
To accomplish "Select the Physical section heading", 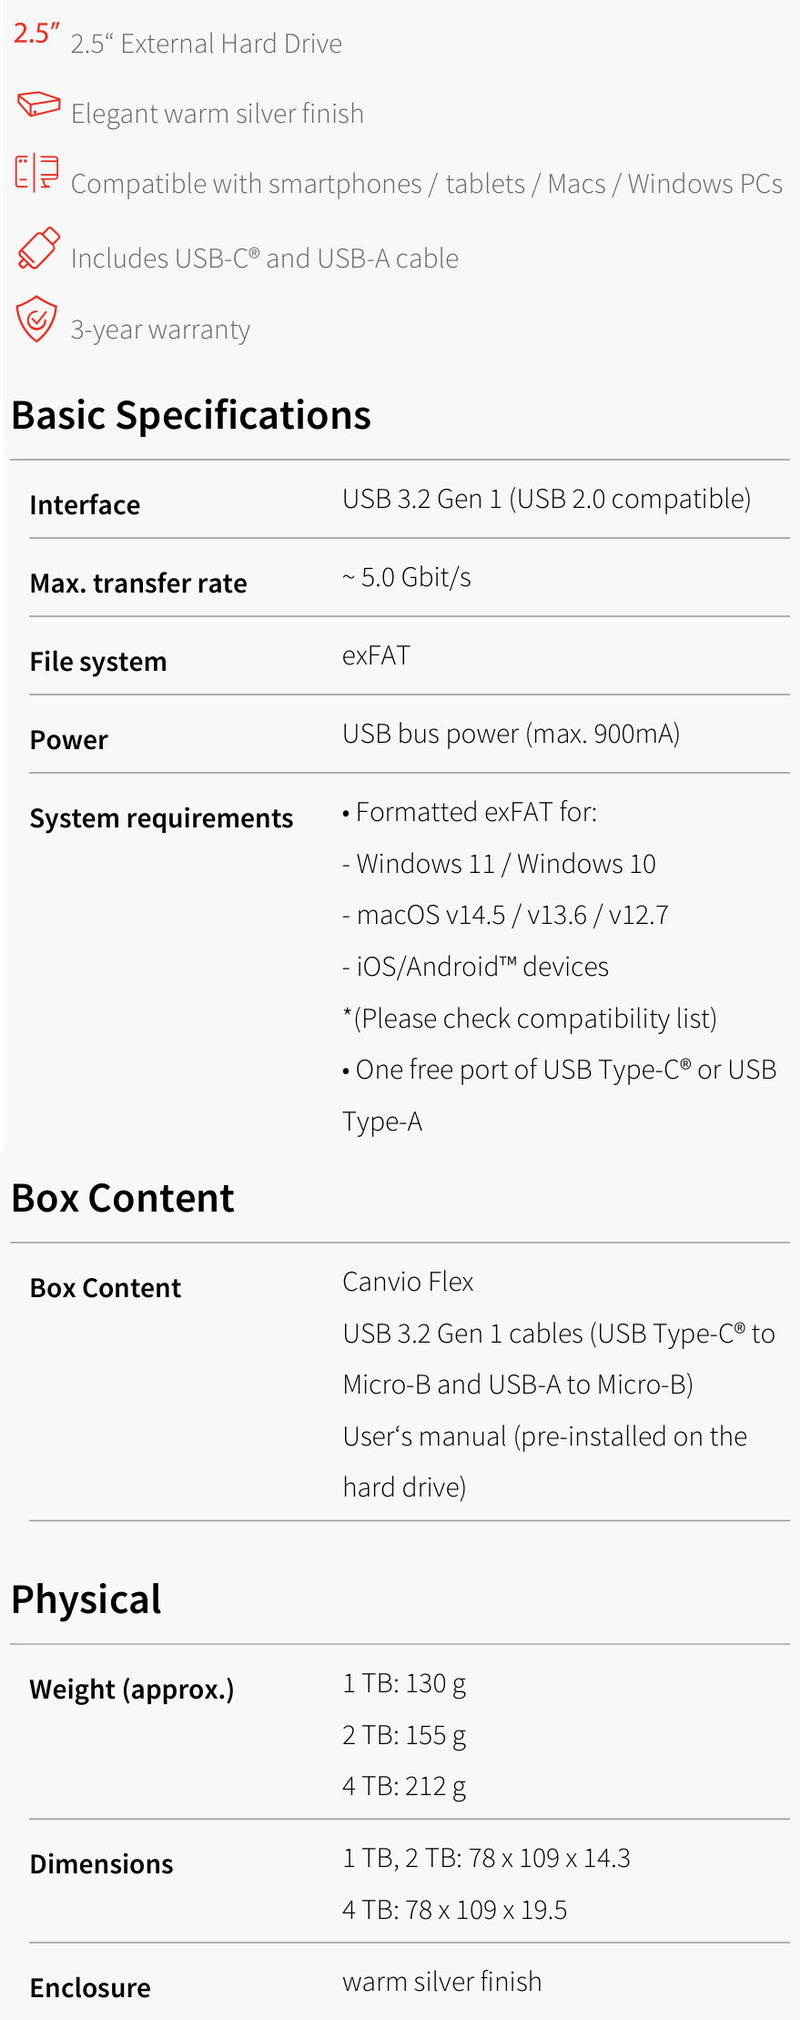I will 86,1599.
